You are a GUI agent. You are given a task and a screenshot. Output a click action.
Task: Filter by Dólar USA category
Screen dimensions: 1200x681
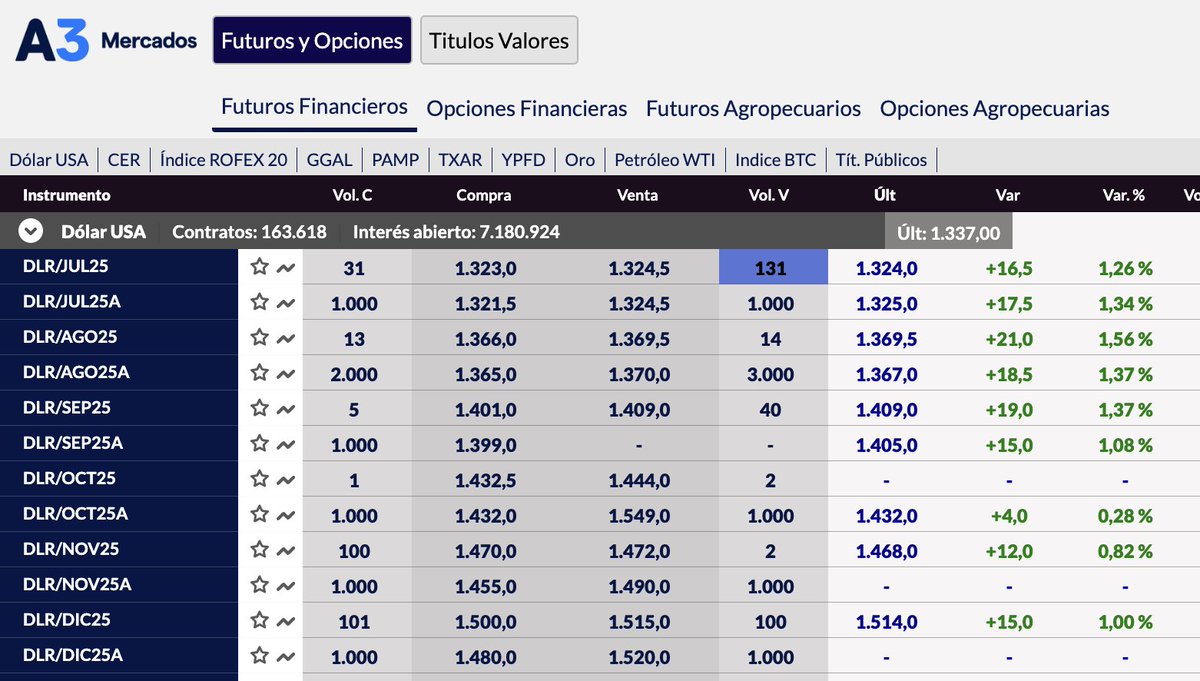pyautogui.click(x=49, y=159)
